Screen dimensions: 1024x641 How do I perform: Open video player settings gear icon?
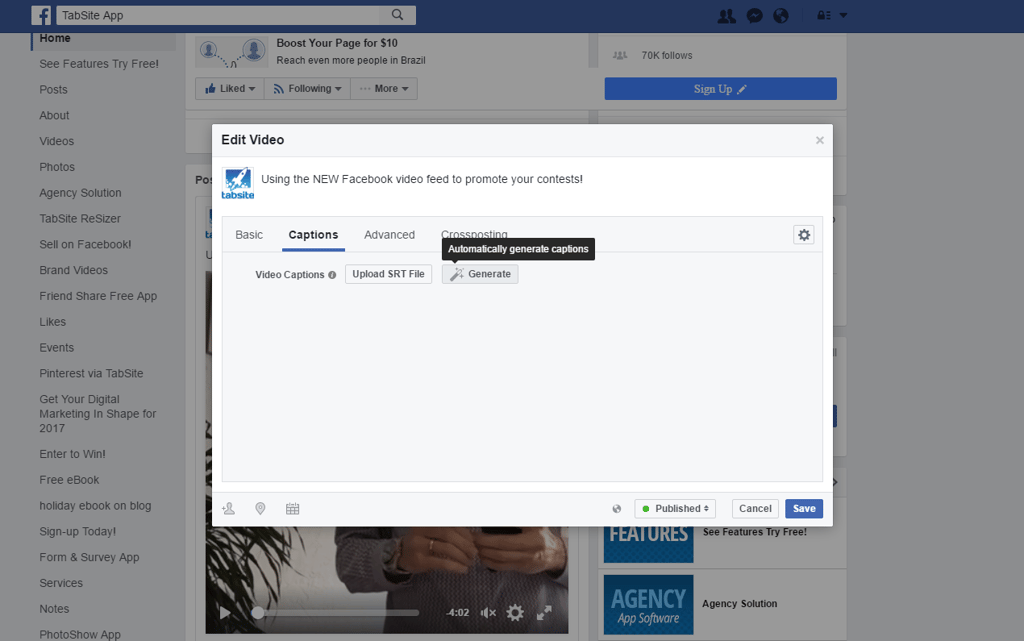(515, 612)
